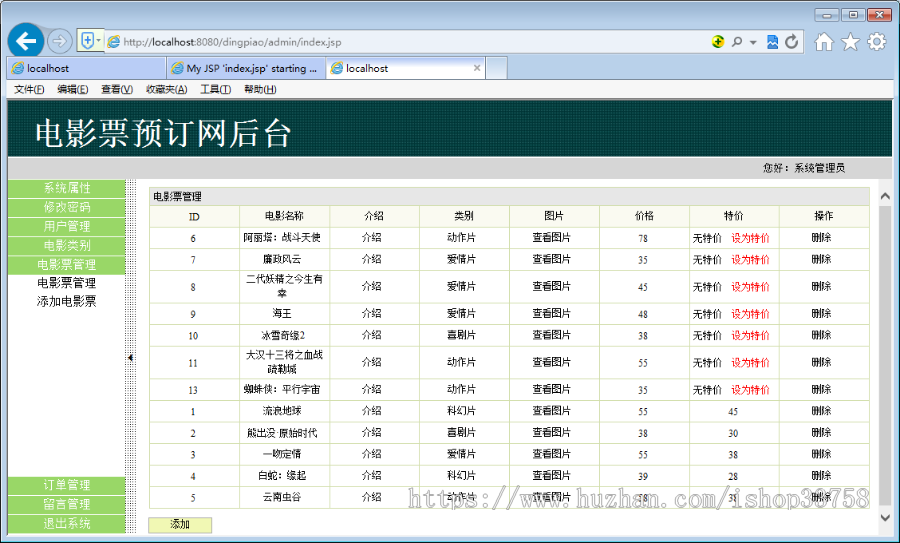Go back with the browser back arrow
This screenshot has width=900, height=543.
point(26,41)
